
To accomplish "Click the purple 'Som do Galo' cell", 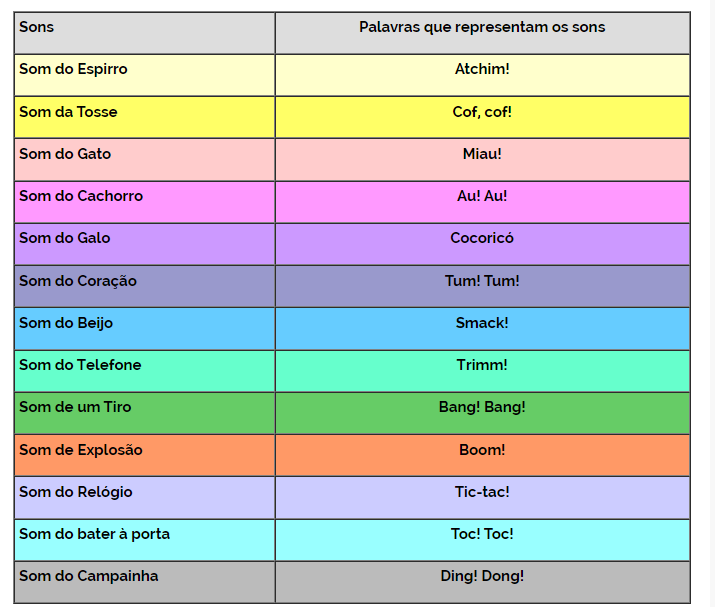I will point(145,244).
